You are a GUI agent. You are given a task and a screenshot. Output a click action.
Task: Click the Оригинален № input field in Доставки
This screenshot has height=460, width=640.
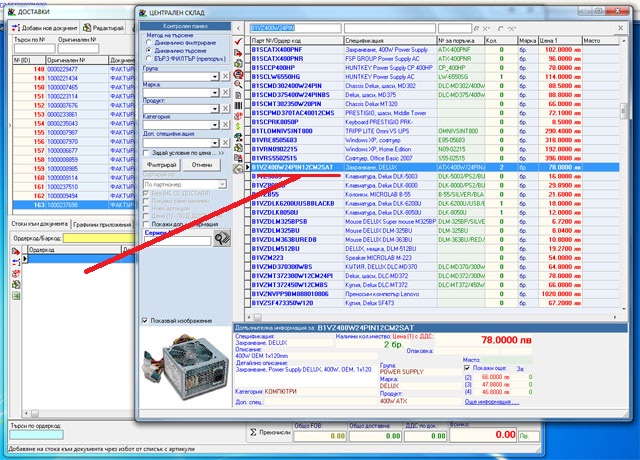[x=78, y=49]
